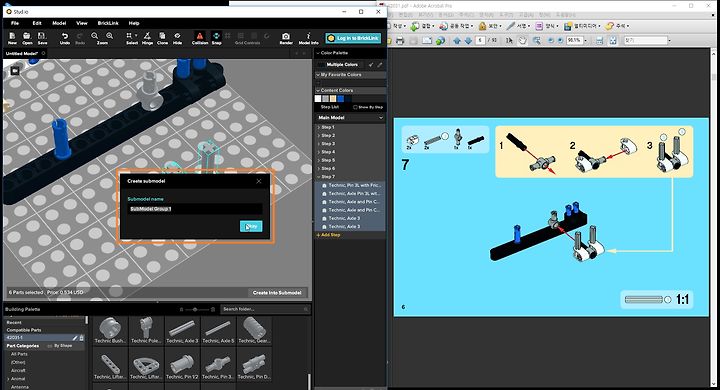The height and width of the screenshot is (390, 720).
Task: Click the New file icon in Stud.io
Action: pos(12,36)
